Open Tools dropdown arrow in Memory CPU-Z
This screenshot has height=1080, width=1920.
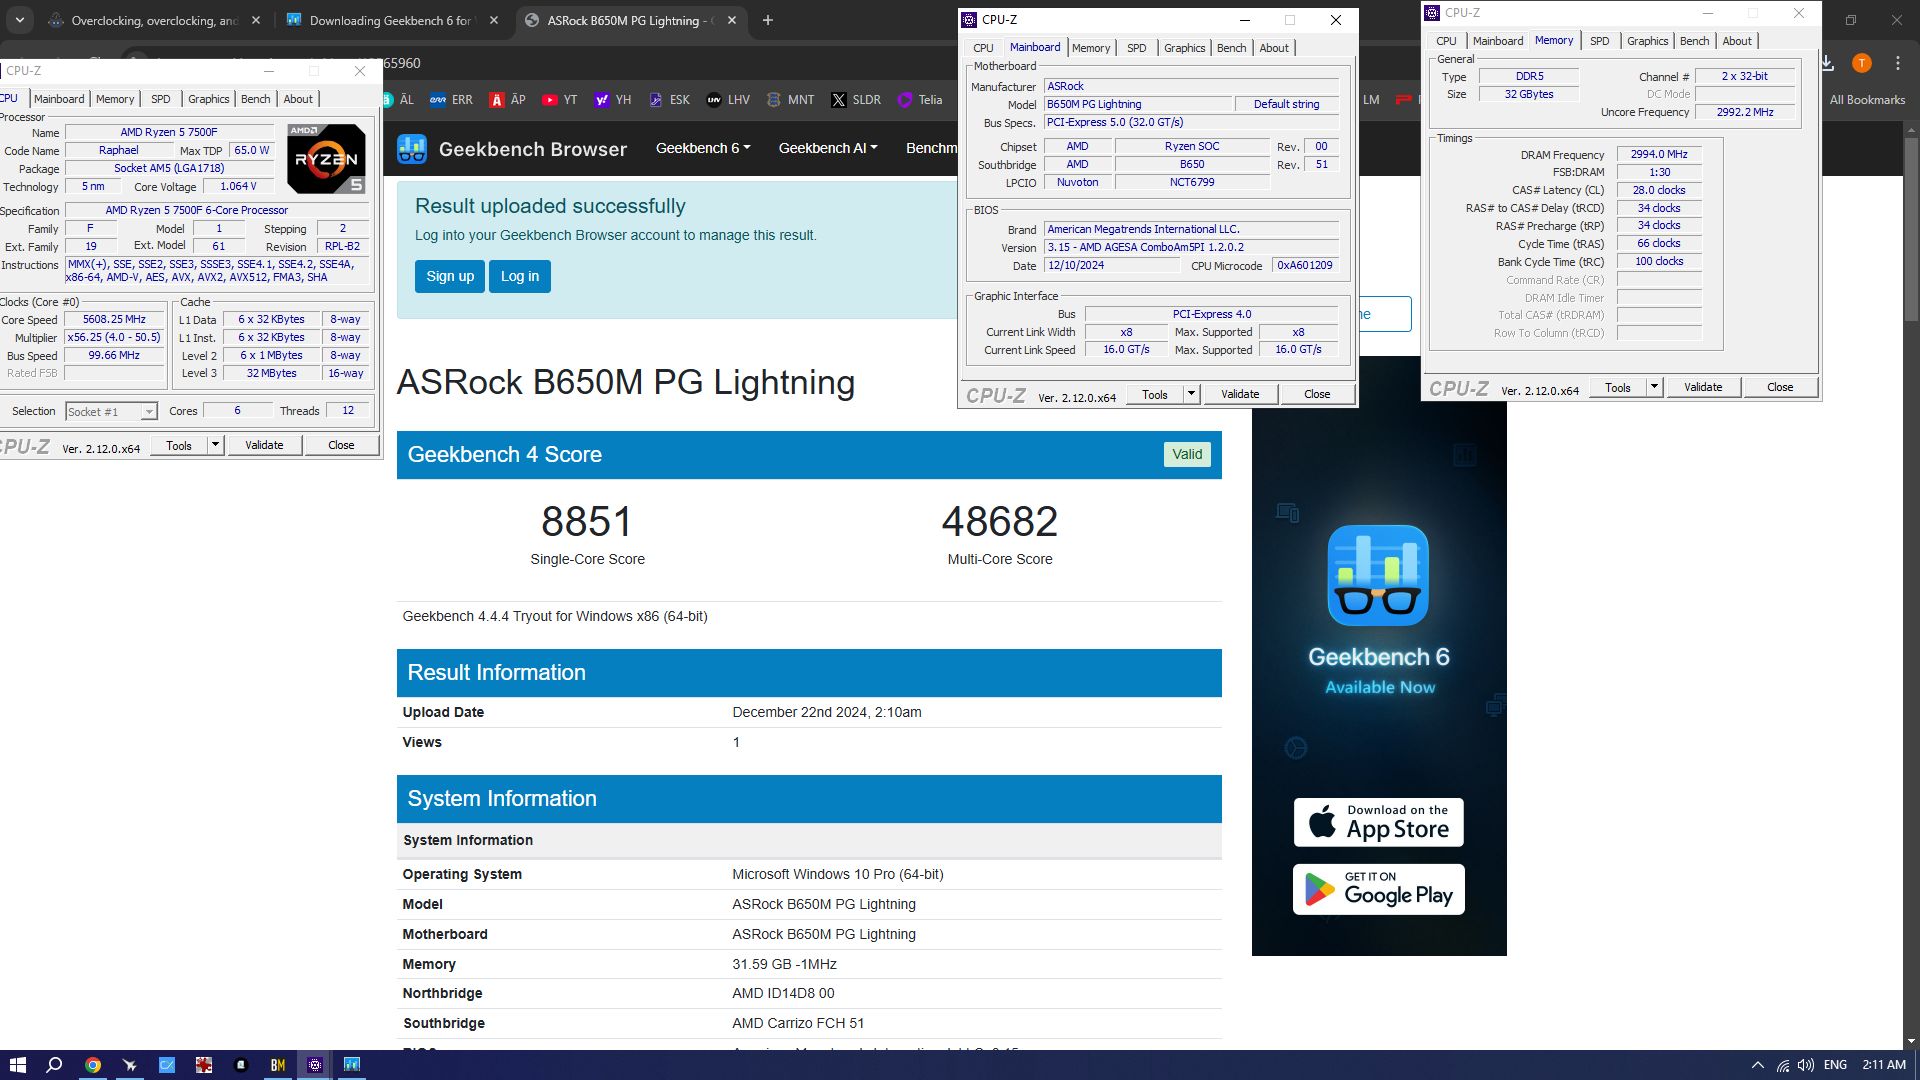pos(1654,387)
